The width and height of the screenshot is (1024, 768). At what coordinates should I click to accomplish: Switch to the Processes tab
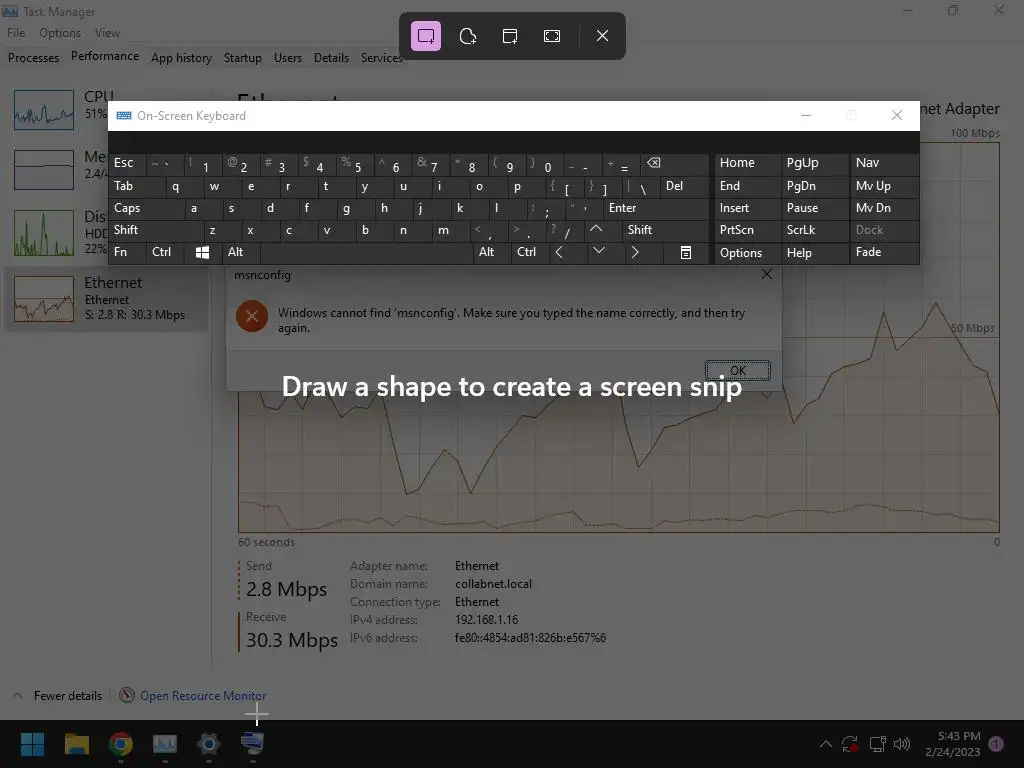coord(33,57)
